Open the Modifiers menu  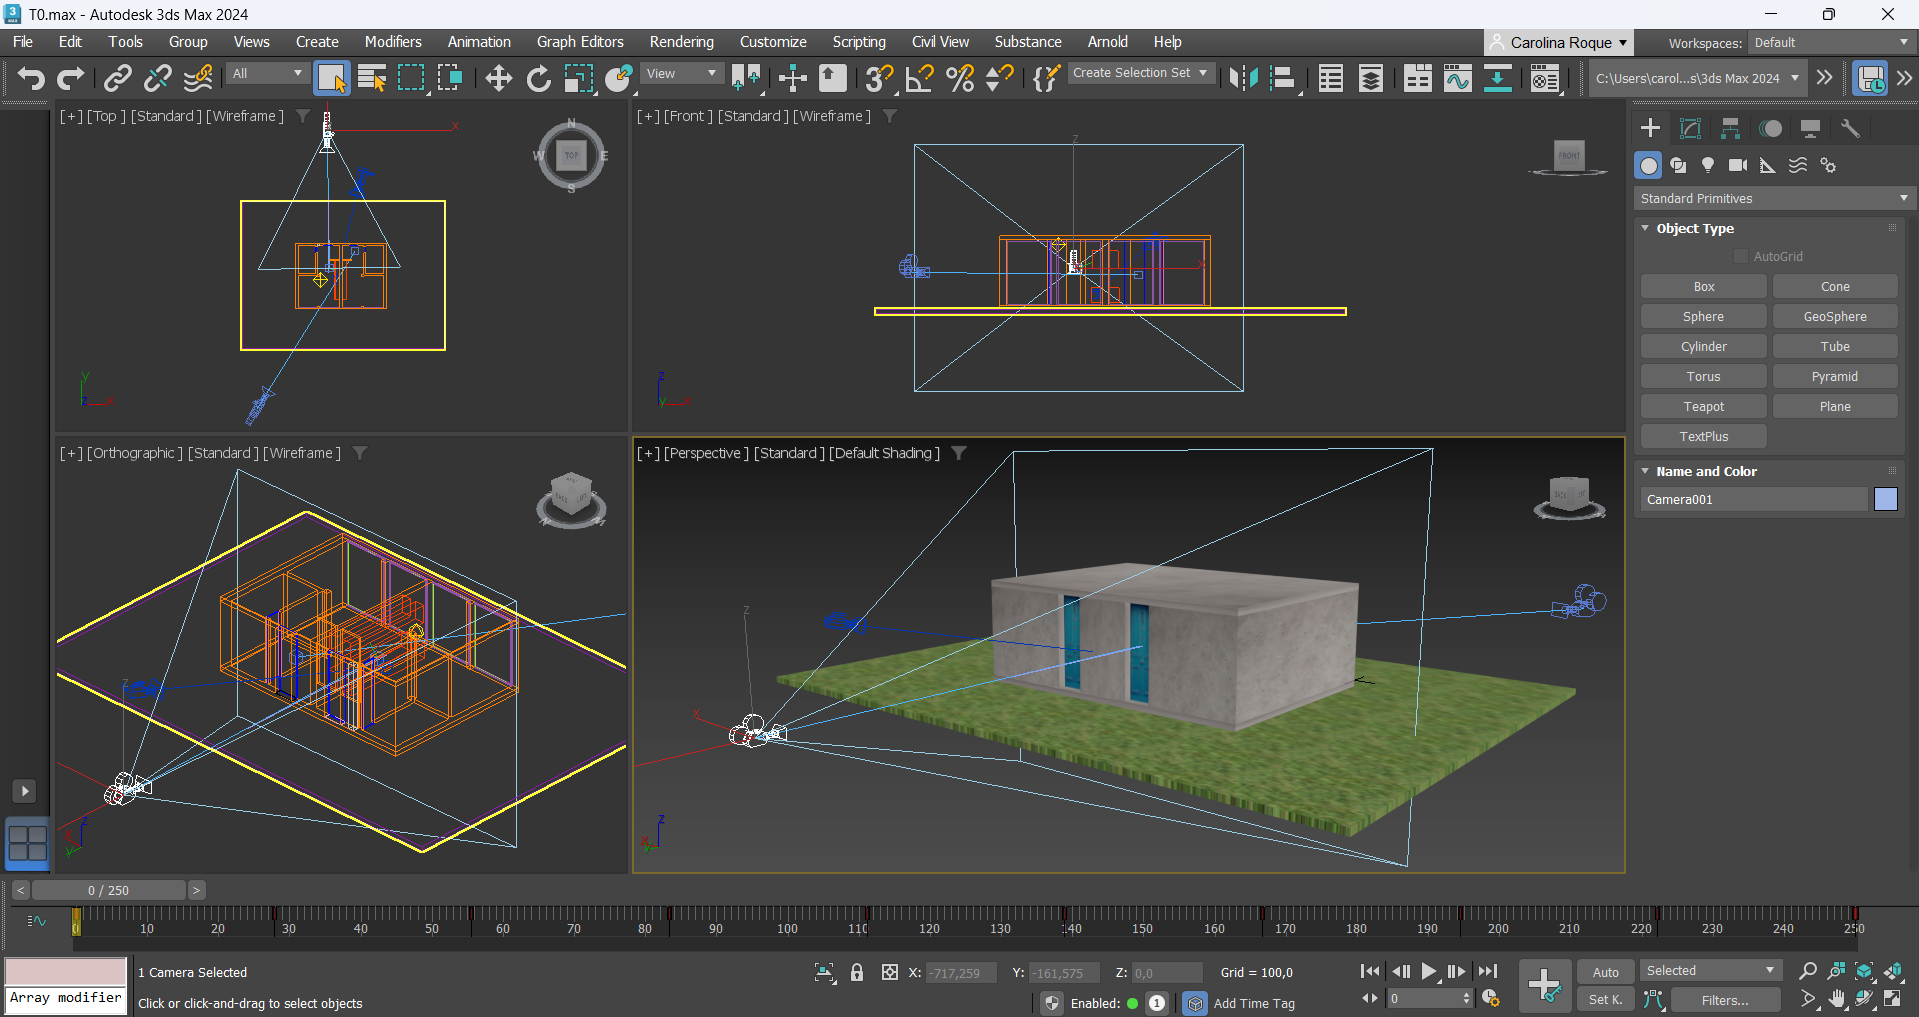[392, 42]
